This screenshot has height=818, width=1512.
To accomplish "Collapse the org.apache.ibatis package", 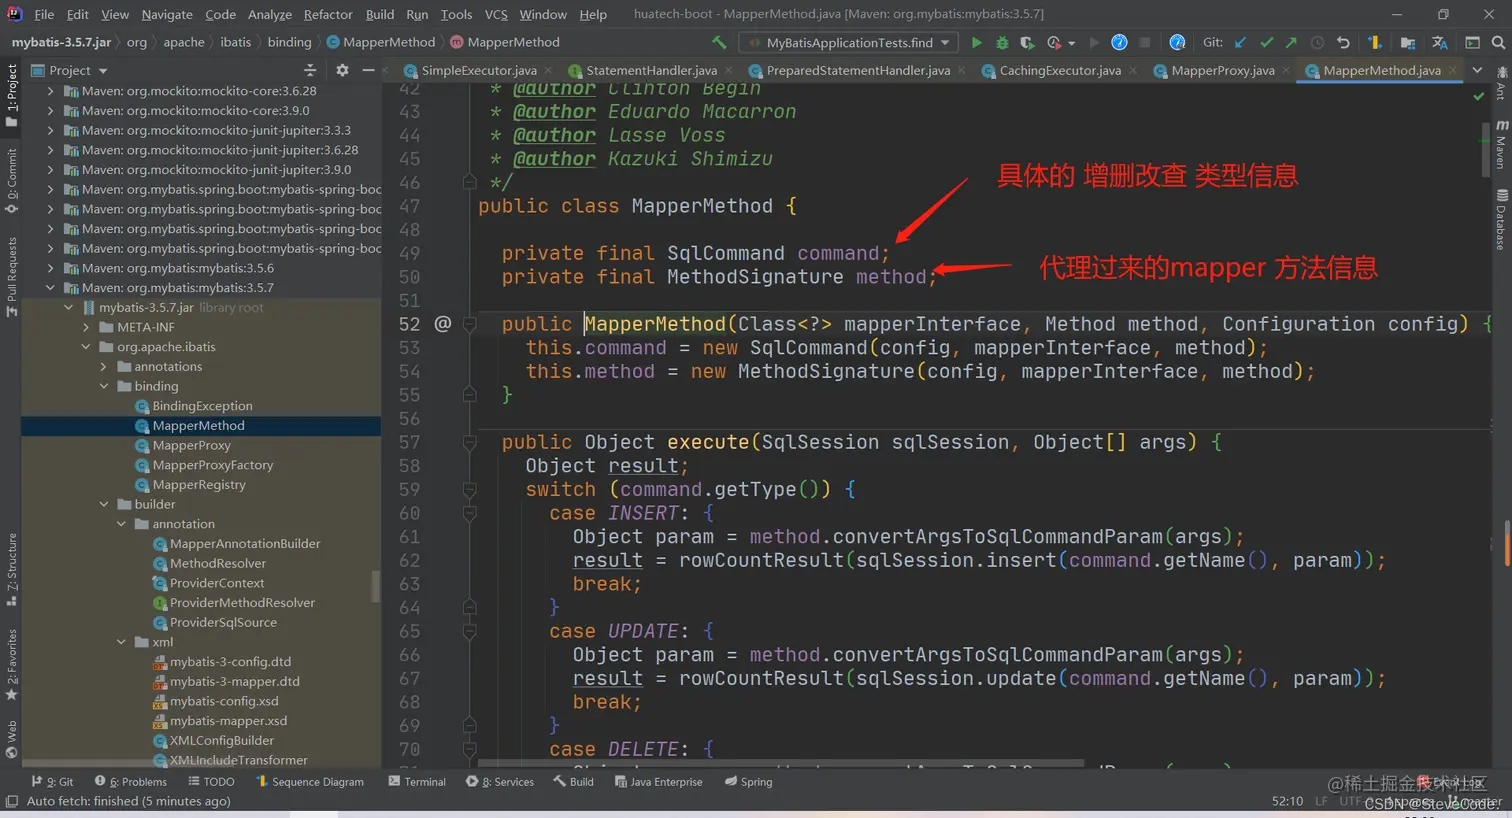I will click(86, 347).
